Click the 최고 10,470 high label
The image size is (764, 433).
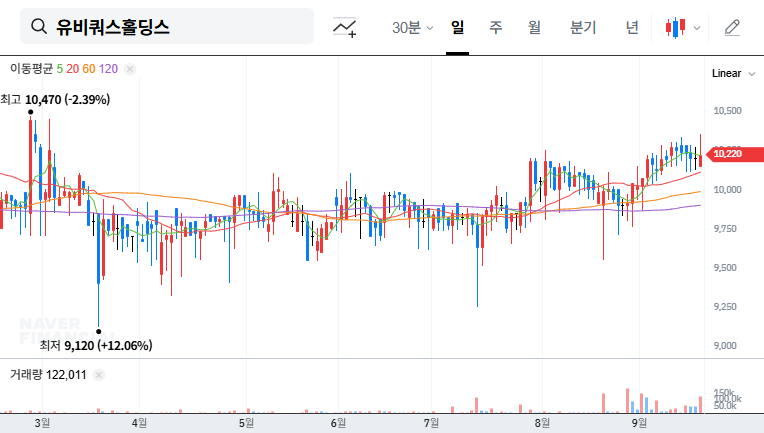(x=55, y=100)
